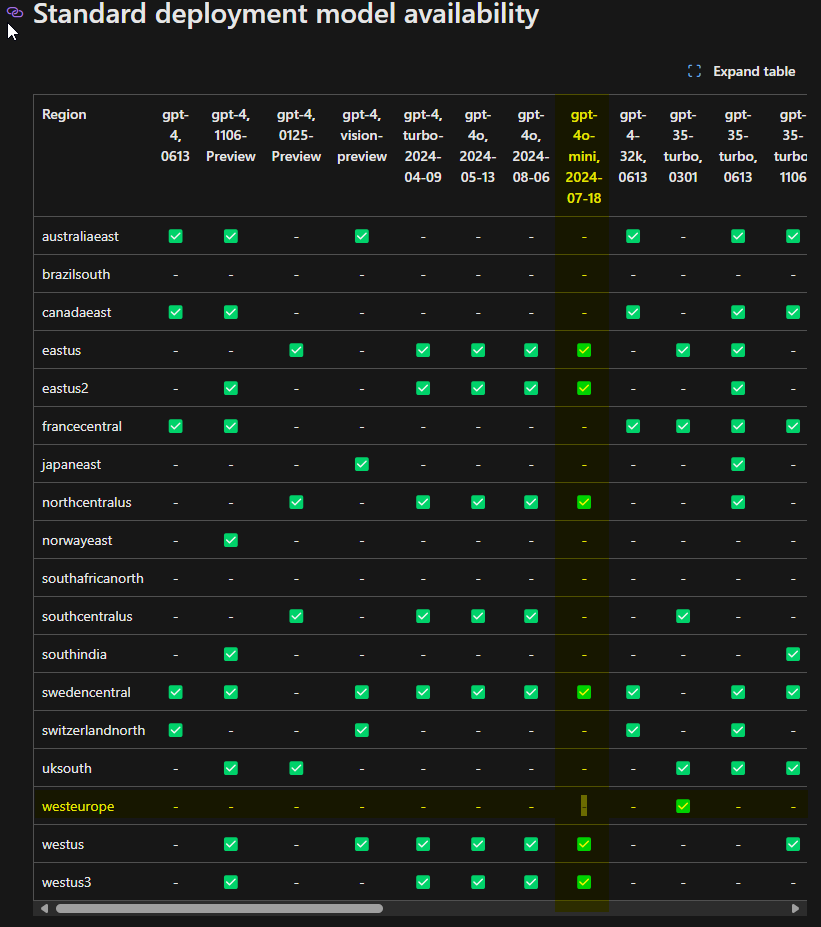
Task: Click the 'gpt-35-turbo, 0301' column header
Action: (x=683, y=146)
